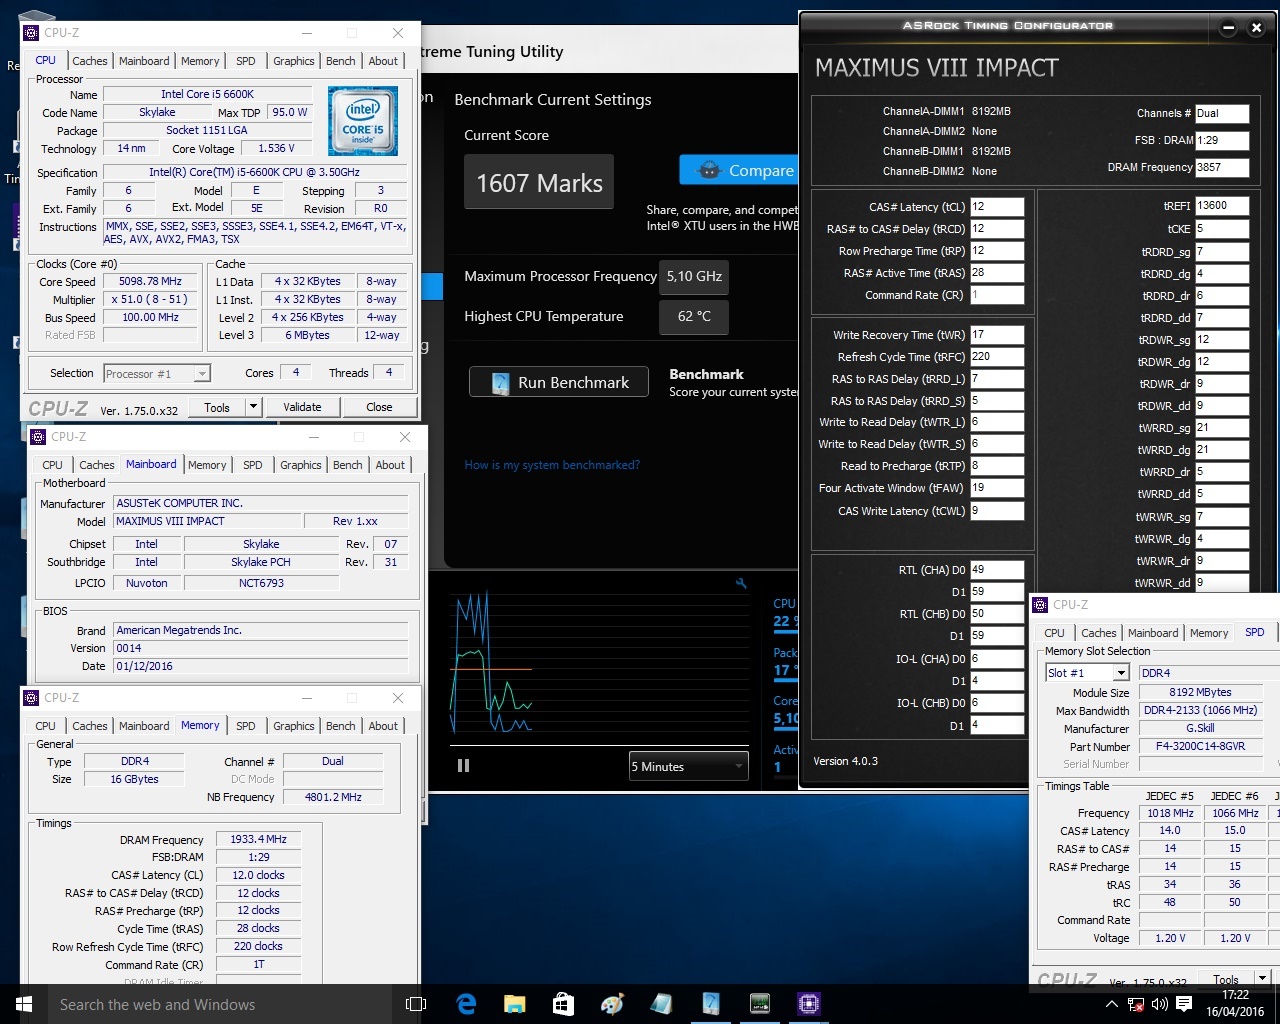Click the Refresh Cycle Time (tRFC) field
Screen dimensions: 1280x1024
(997, 357)
